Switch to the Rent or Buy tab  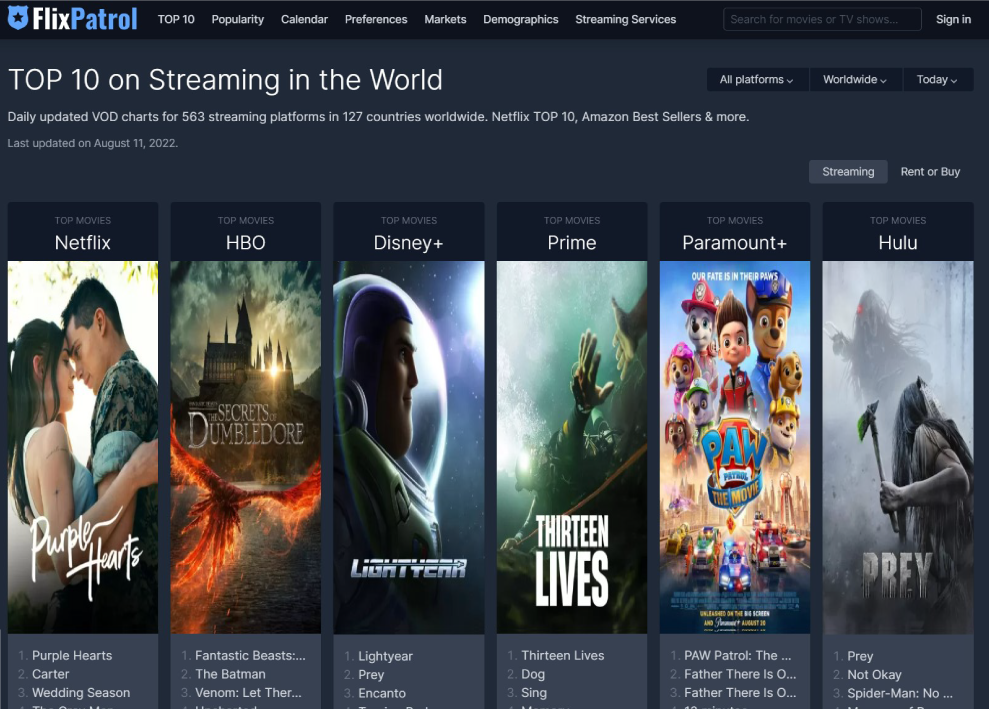click(x=930, y=172)
